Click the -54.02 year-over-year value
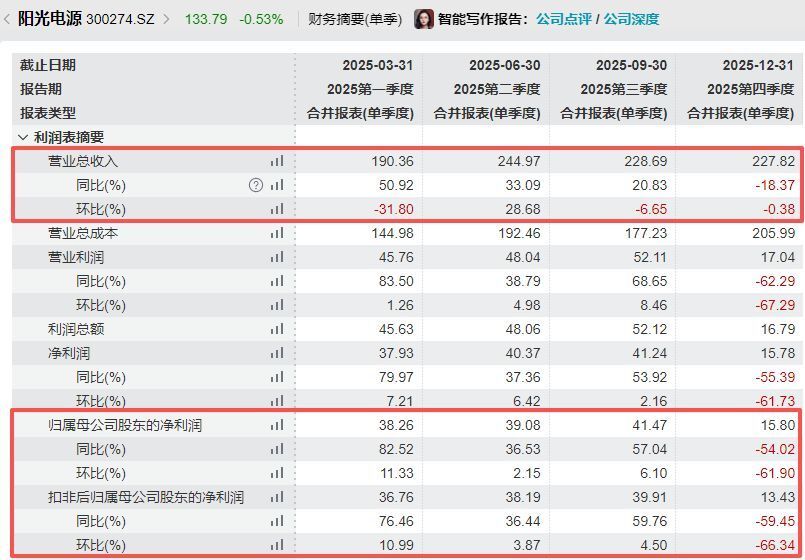This screenshot has height=560, width=805. pyautogui.click(x=775, y=449)
